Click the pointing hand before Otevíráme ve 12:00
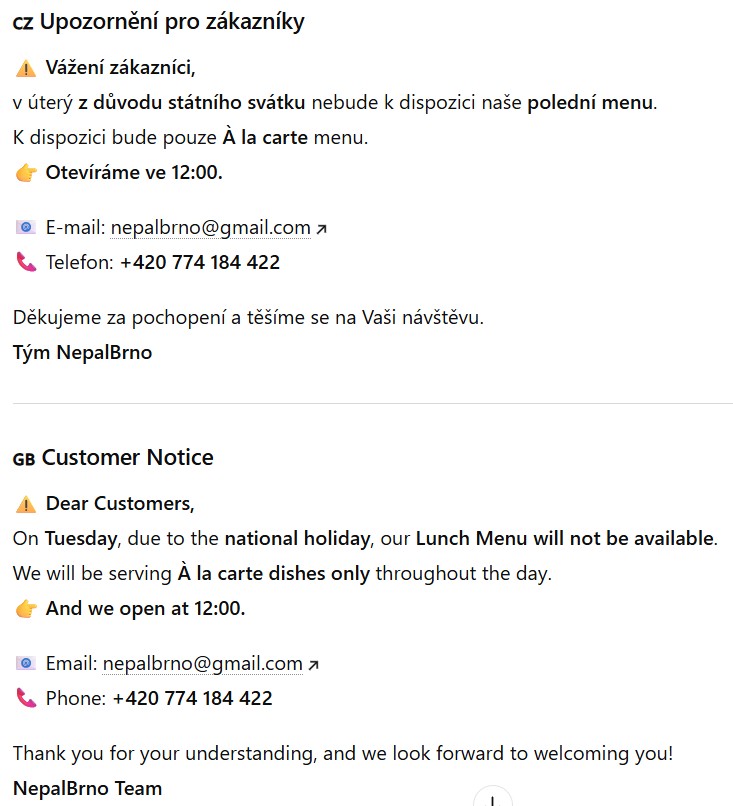 26,173
